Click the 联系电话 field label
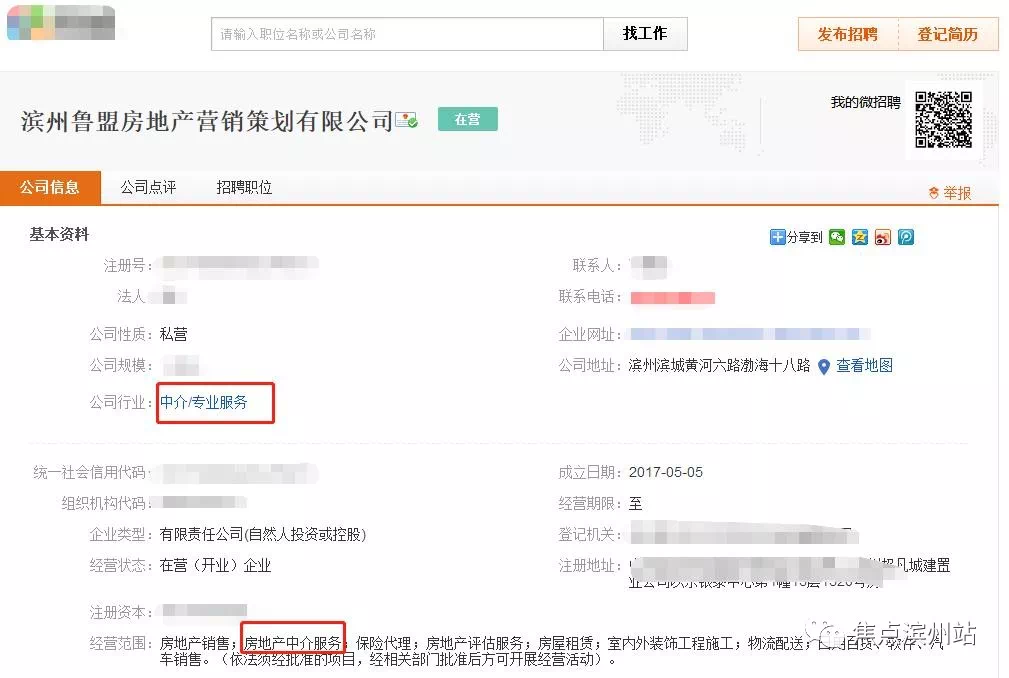The width and height of the screenshot is (1009, 678). point(590,297)
